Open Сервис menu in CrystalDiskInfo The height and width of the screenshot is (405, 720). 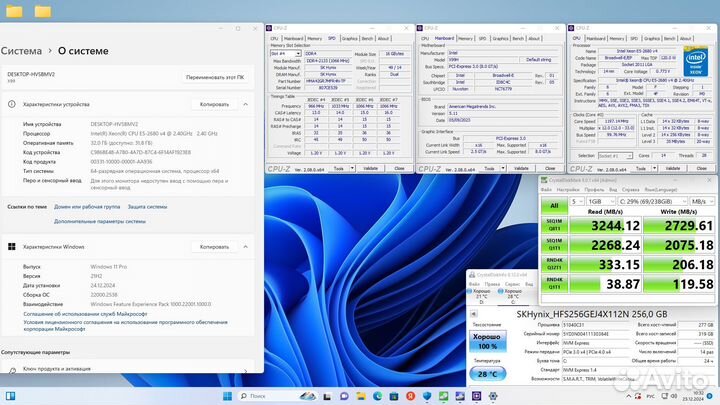[x=512, y=284]
